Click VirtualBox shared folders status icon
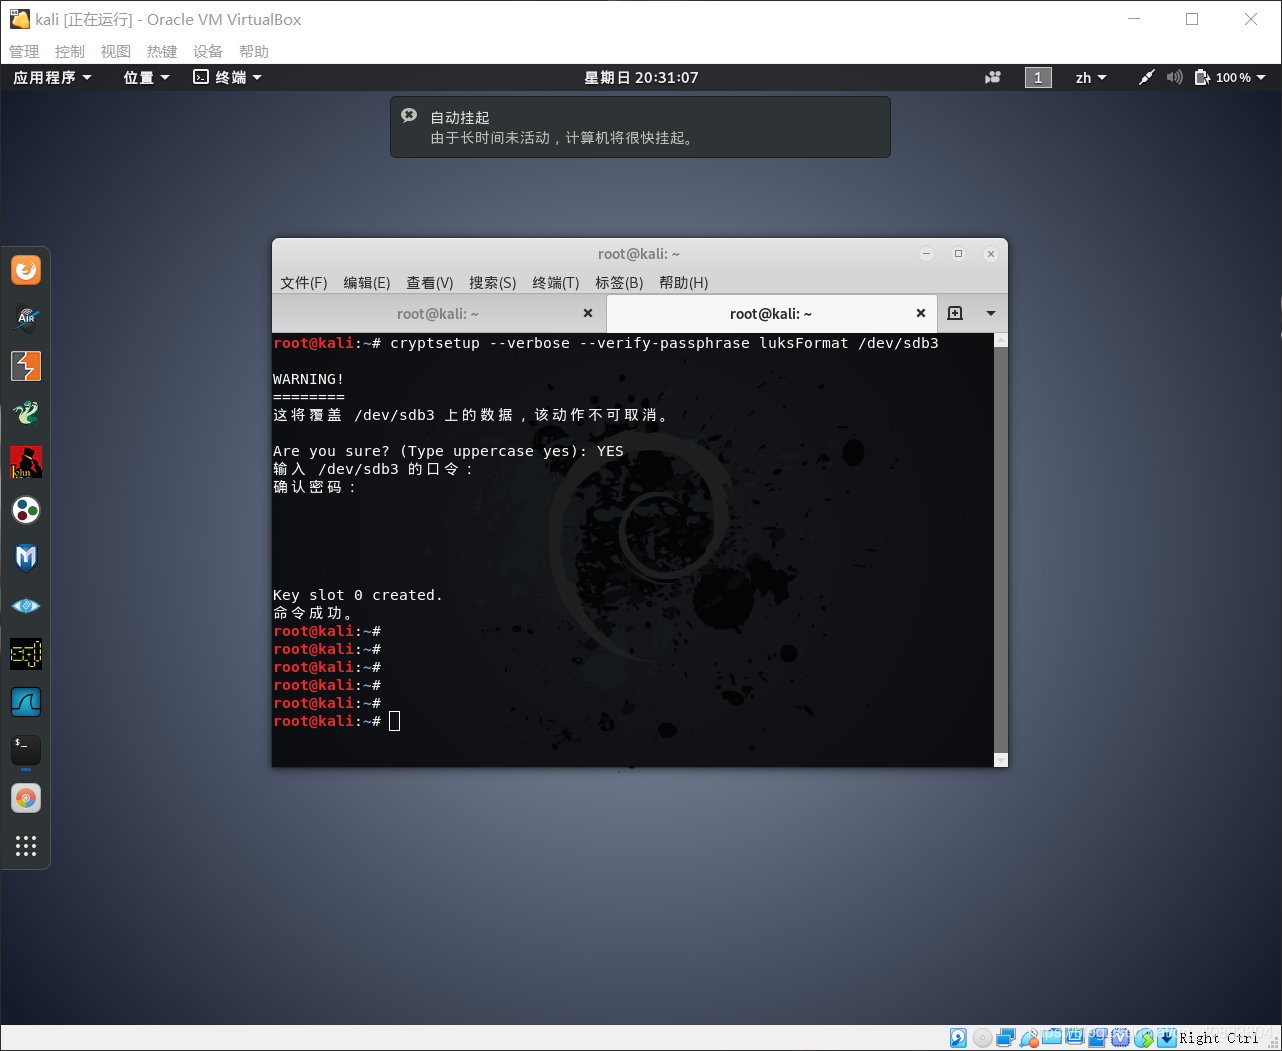Image resolution: width=1282 pixels, height=1051 pixels. [x=1052, y=1038]
